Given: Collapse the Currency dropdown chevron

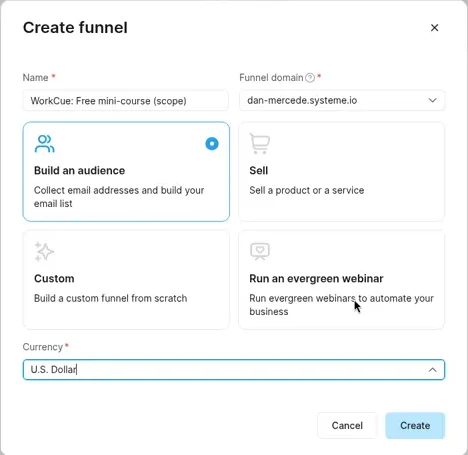Looking at the screenshot, I should pos(432,370).
